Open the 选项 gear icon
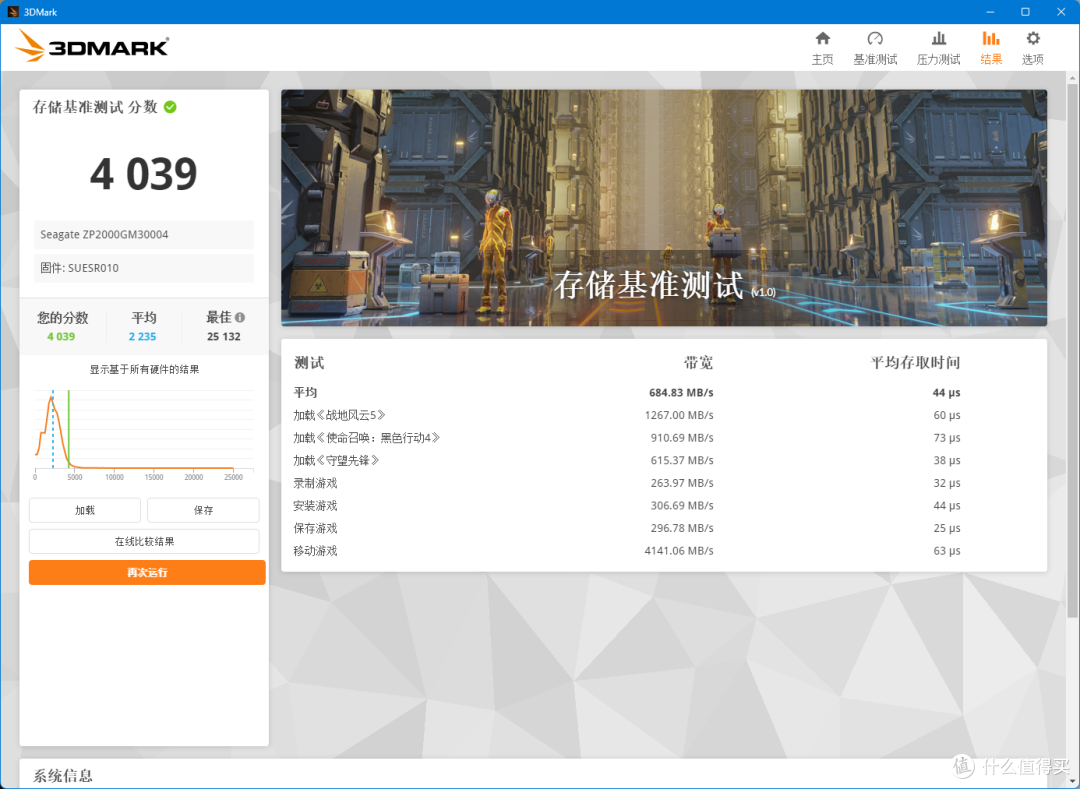The image size is (1080, 789). point(1032,39)
